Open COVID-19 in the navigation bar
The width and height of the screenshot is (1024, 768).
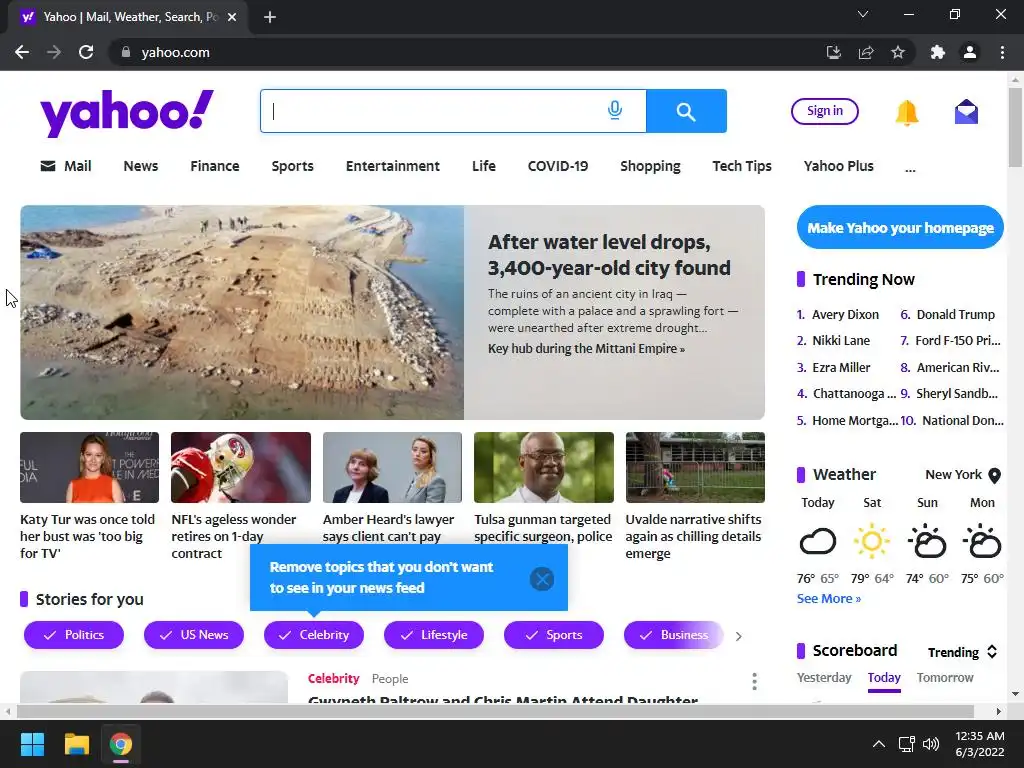(x=558, y=166)
